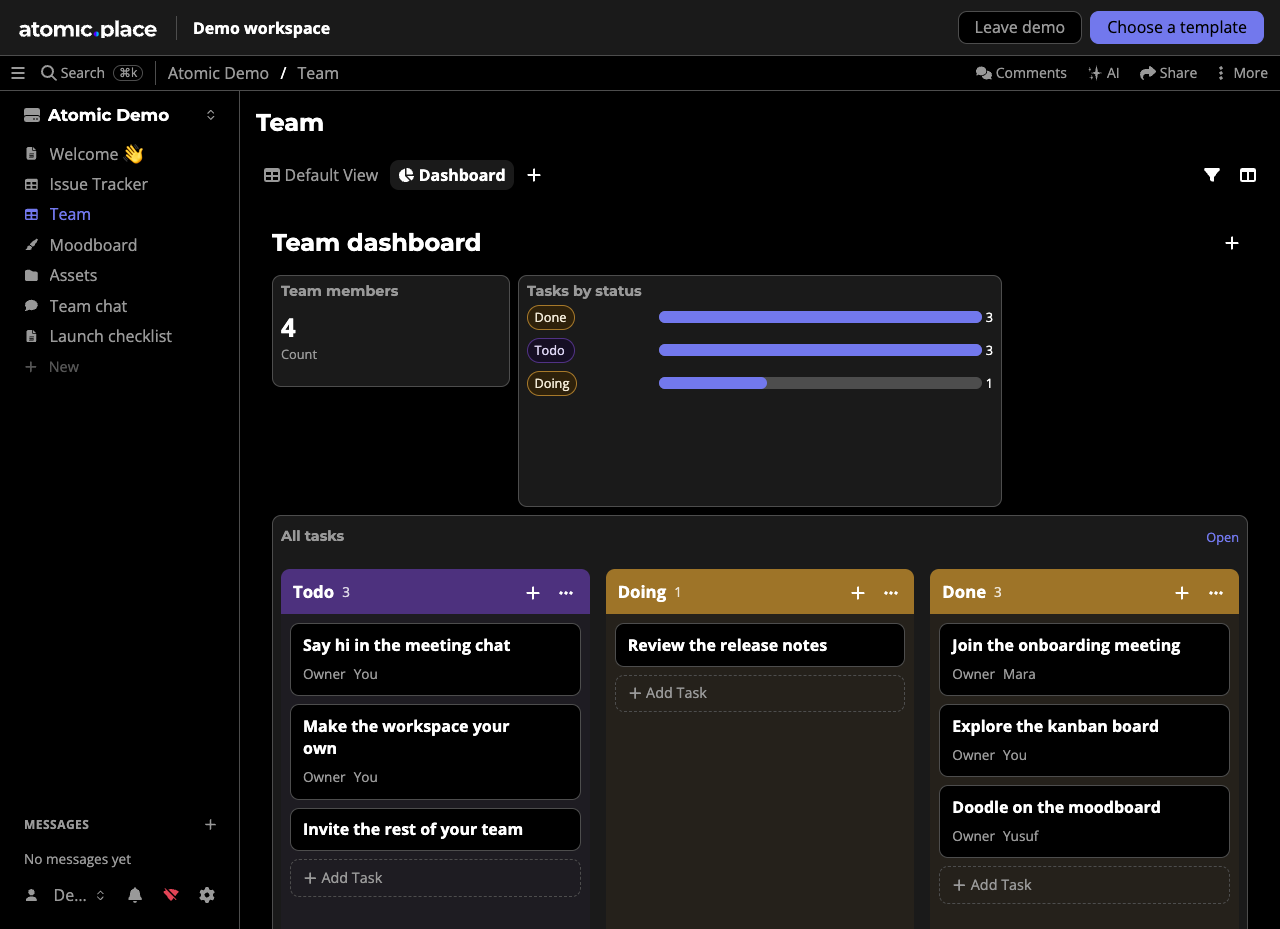Add a dashboard widget with plus icon
The height and width of the screenshot is (929, 1280).
(1232, 243)
